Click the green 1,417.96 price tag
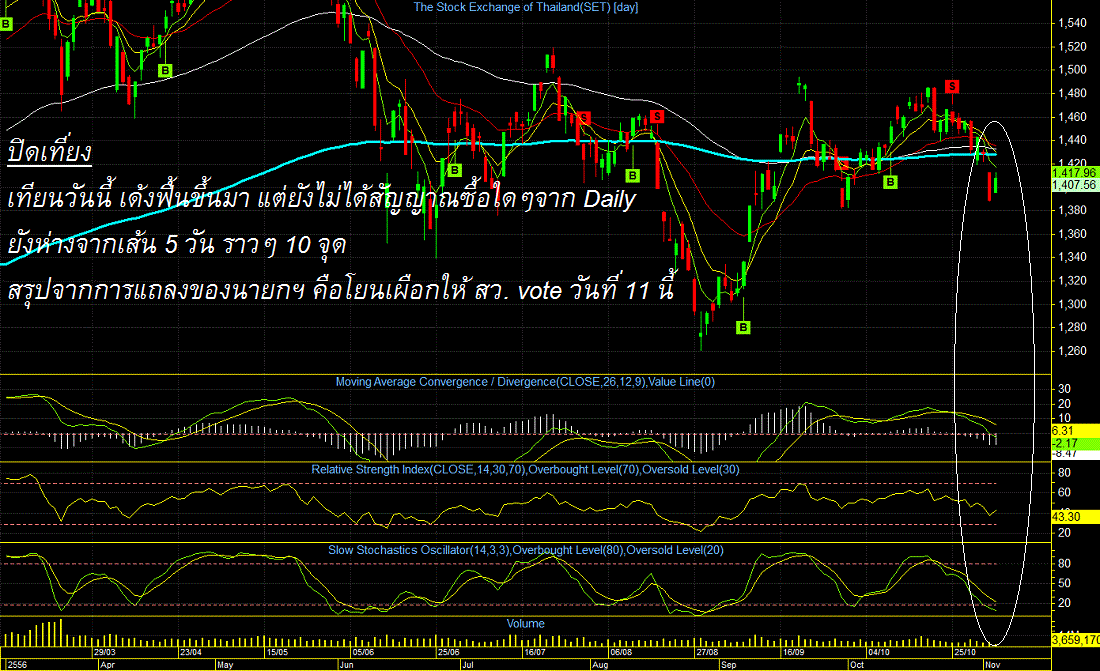1100x671 pixels. click(1075, 173)
